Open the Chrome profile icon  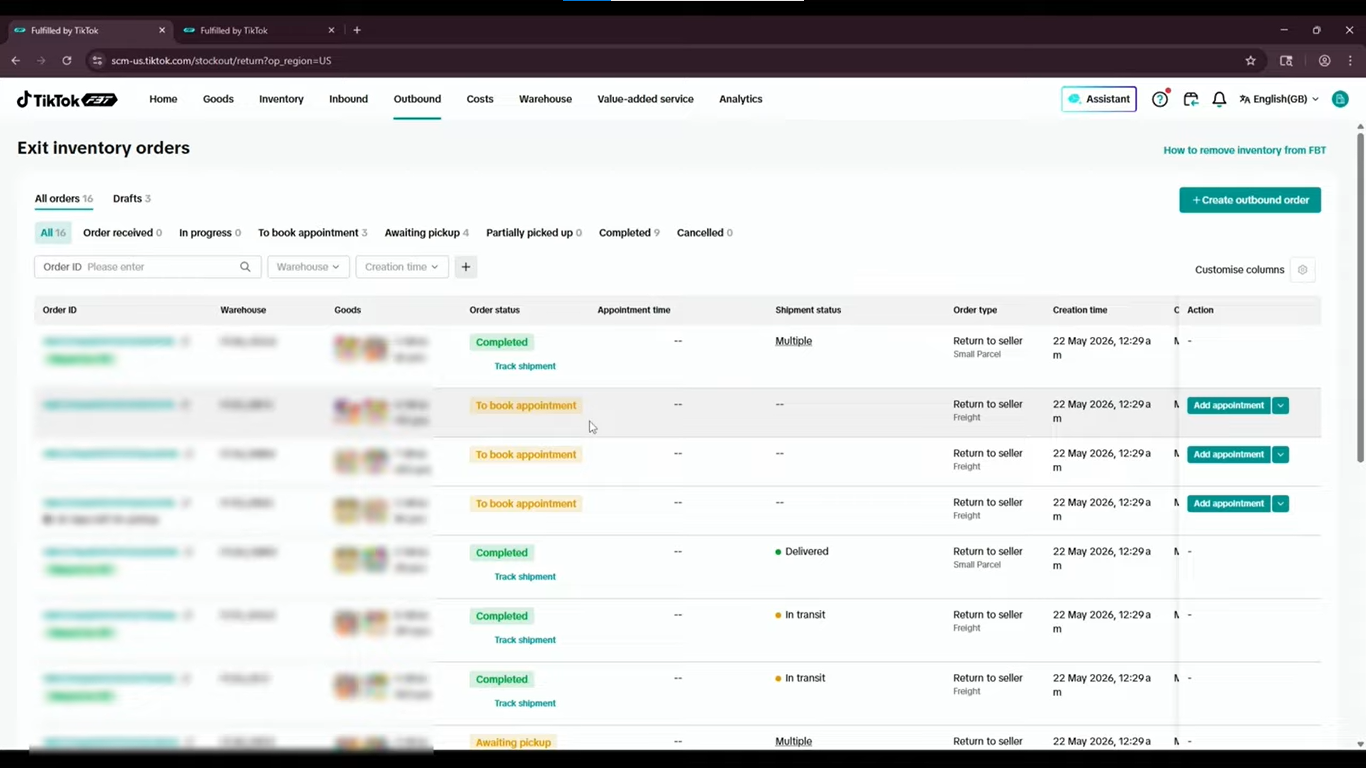(1324, 61)
